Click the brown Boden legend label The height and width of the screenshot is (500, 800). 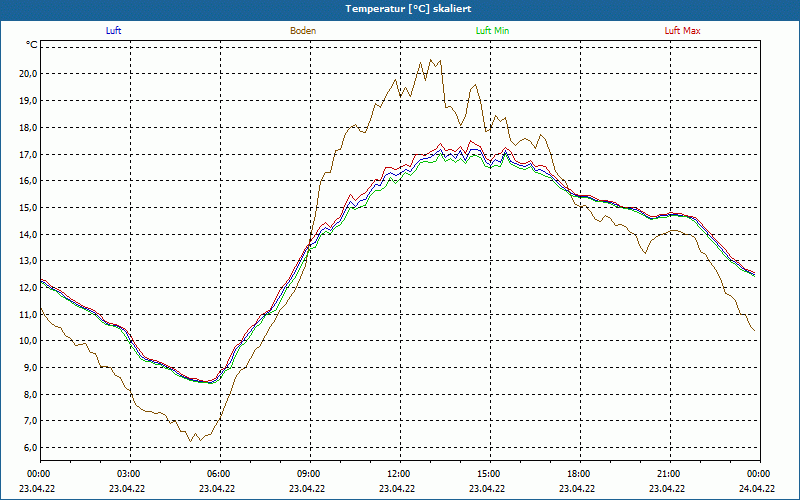point(303,31)
